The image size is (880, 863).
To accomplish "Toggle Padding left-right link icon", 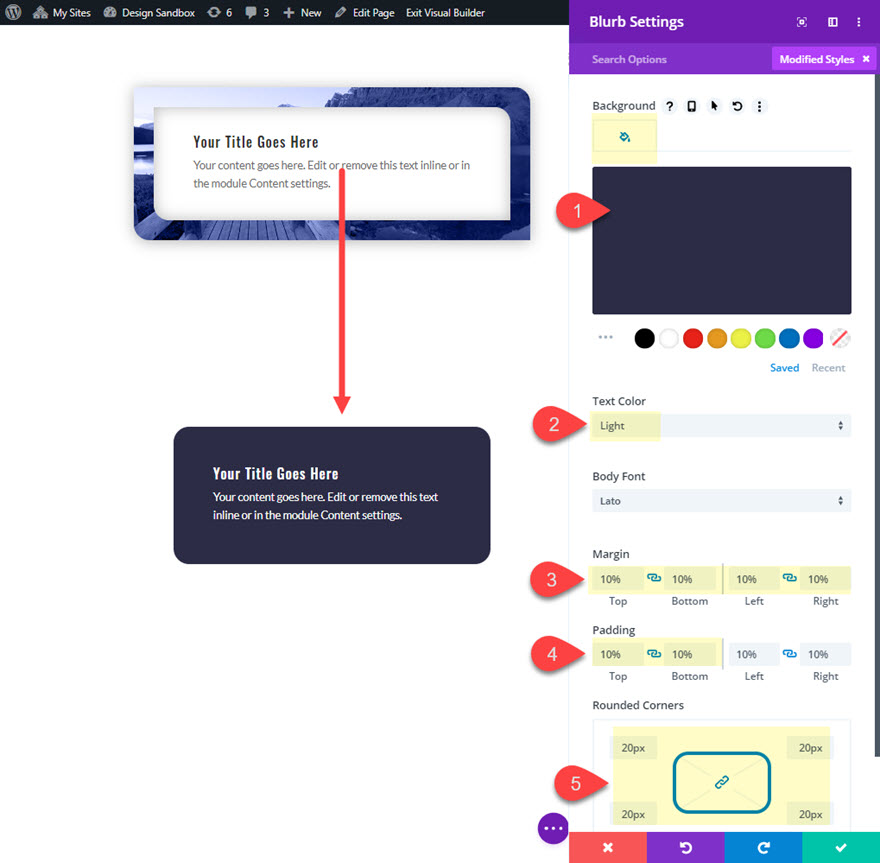I will pyautogui.click(x=790, y=654).
